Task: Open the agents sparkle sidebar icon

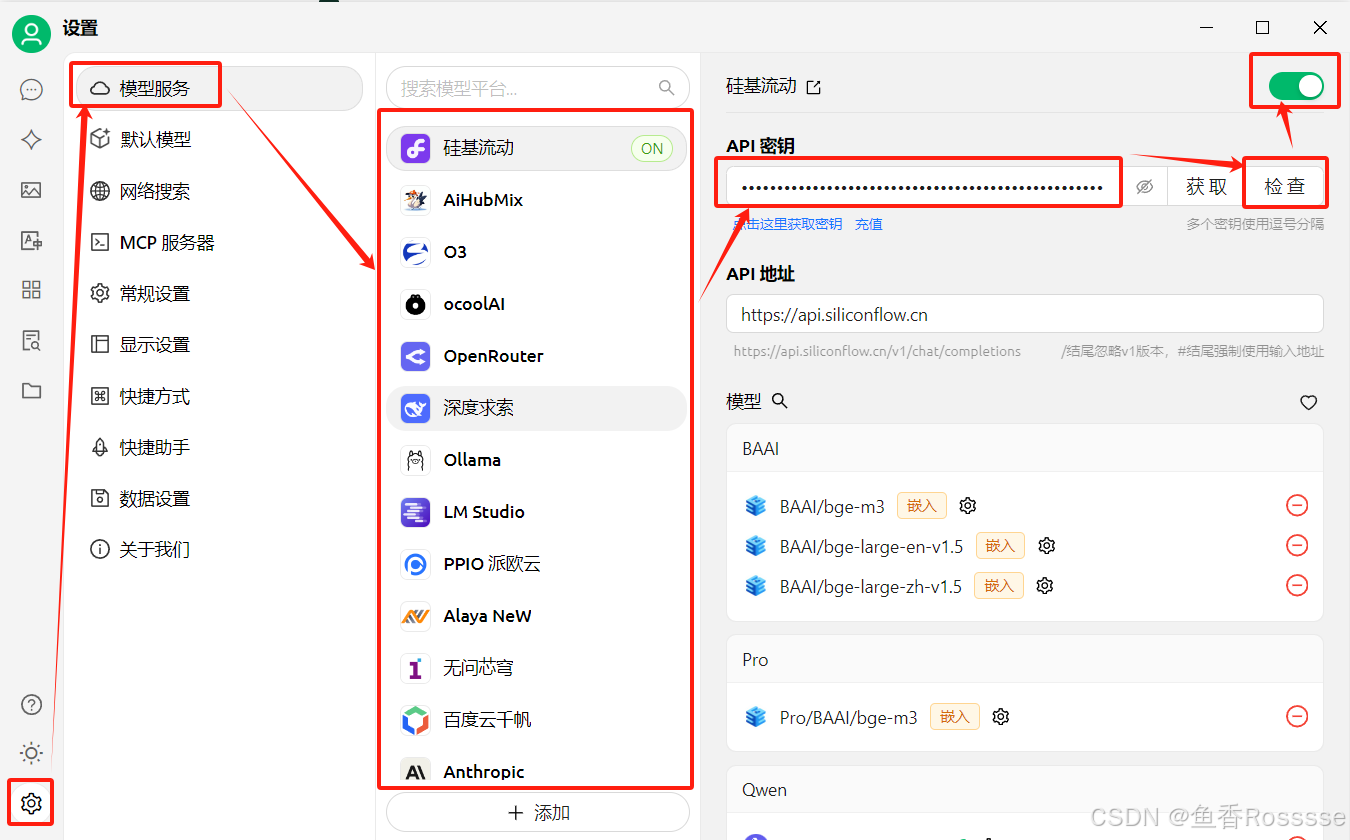Action: (31, 140)
